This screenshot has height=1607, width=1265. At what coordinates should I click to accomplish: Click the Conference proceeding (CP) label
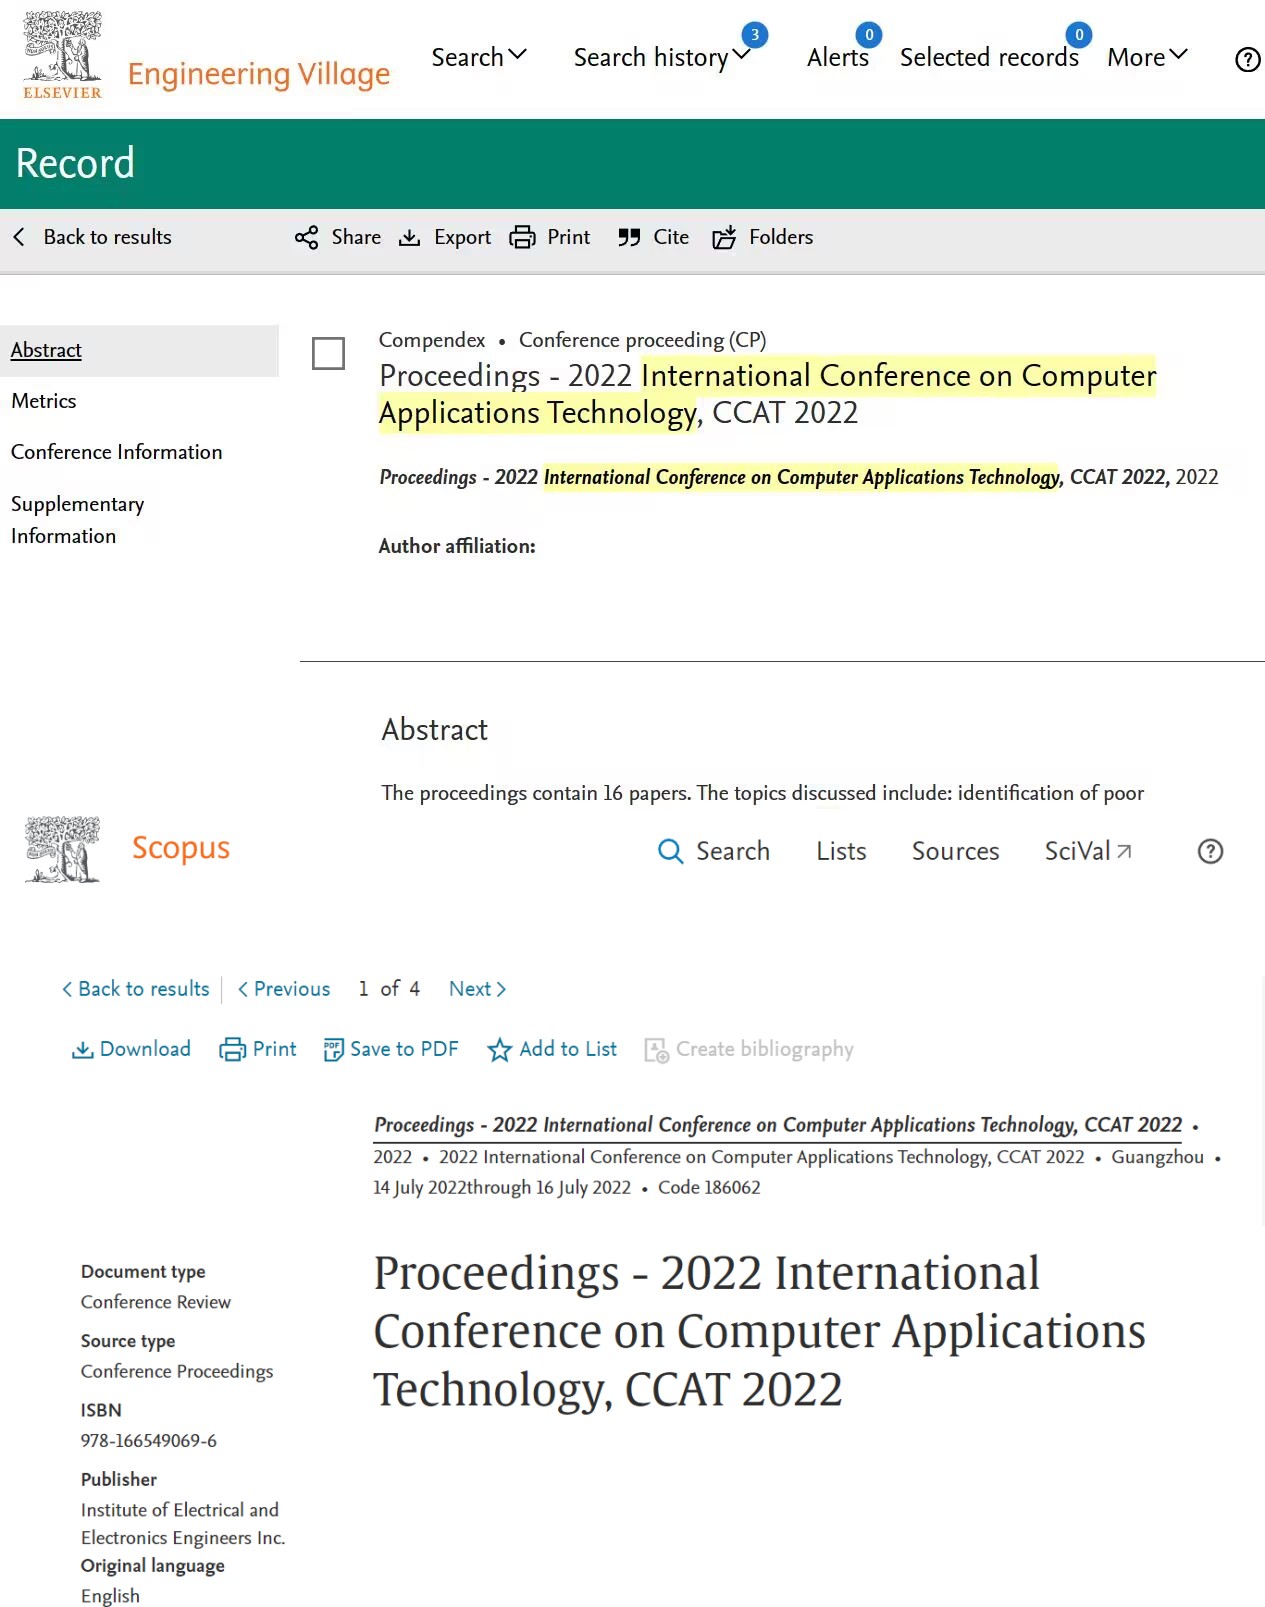click(x=643, y=340)
